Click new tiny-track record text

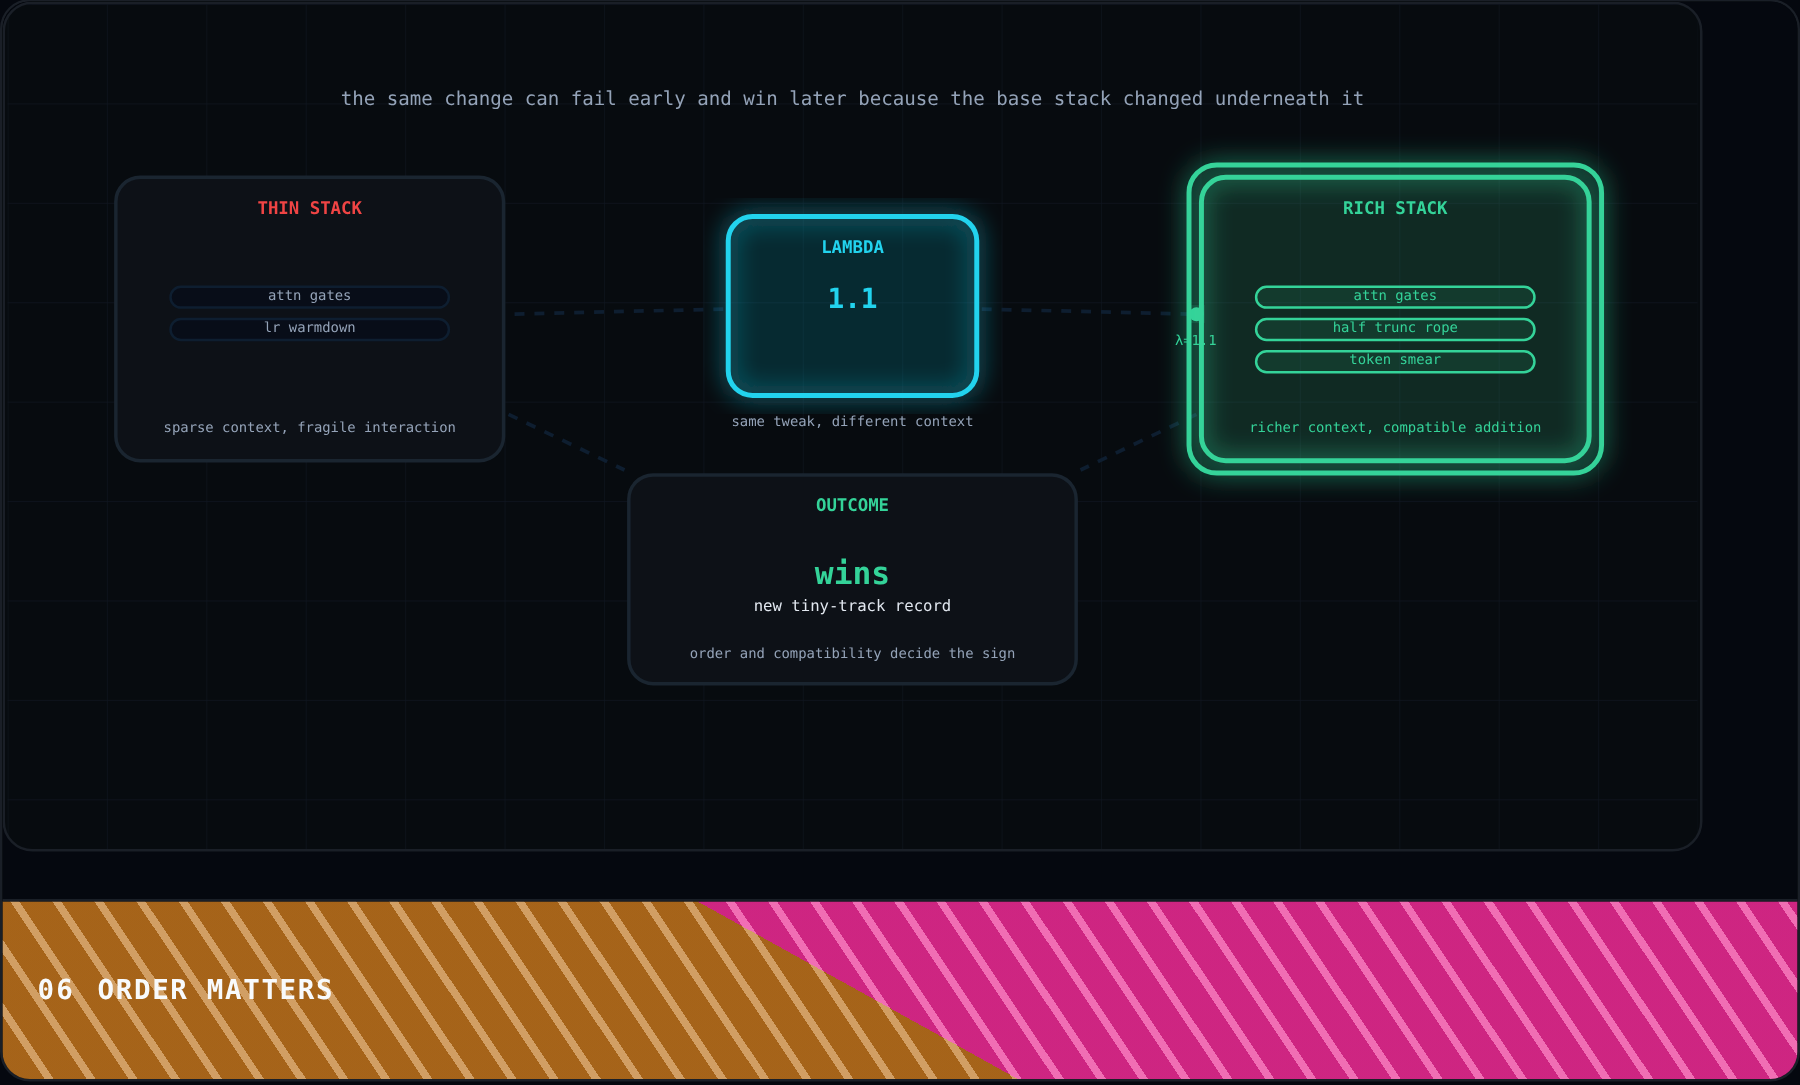[852, 606]
